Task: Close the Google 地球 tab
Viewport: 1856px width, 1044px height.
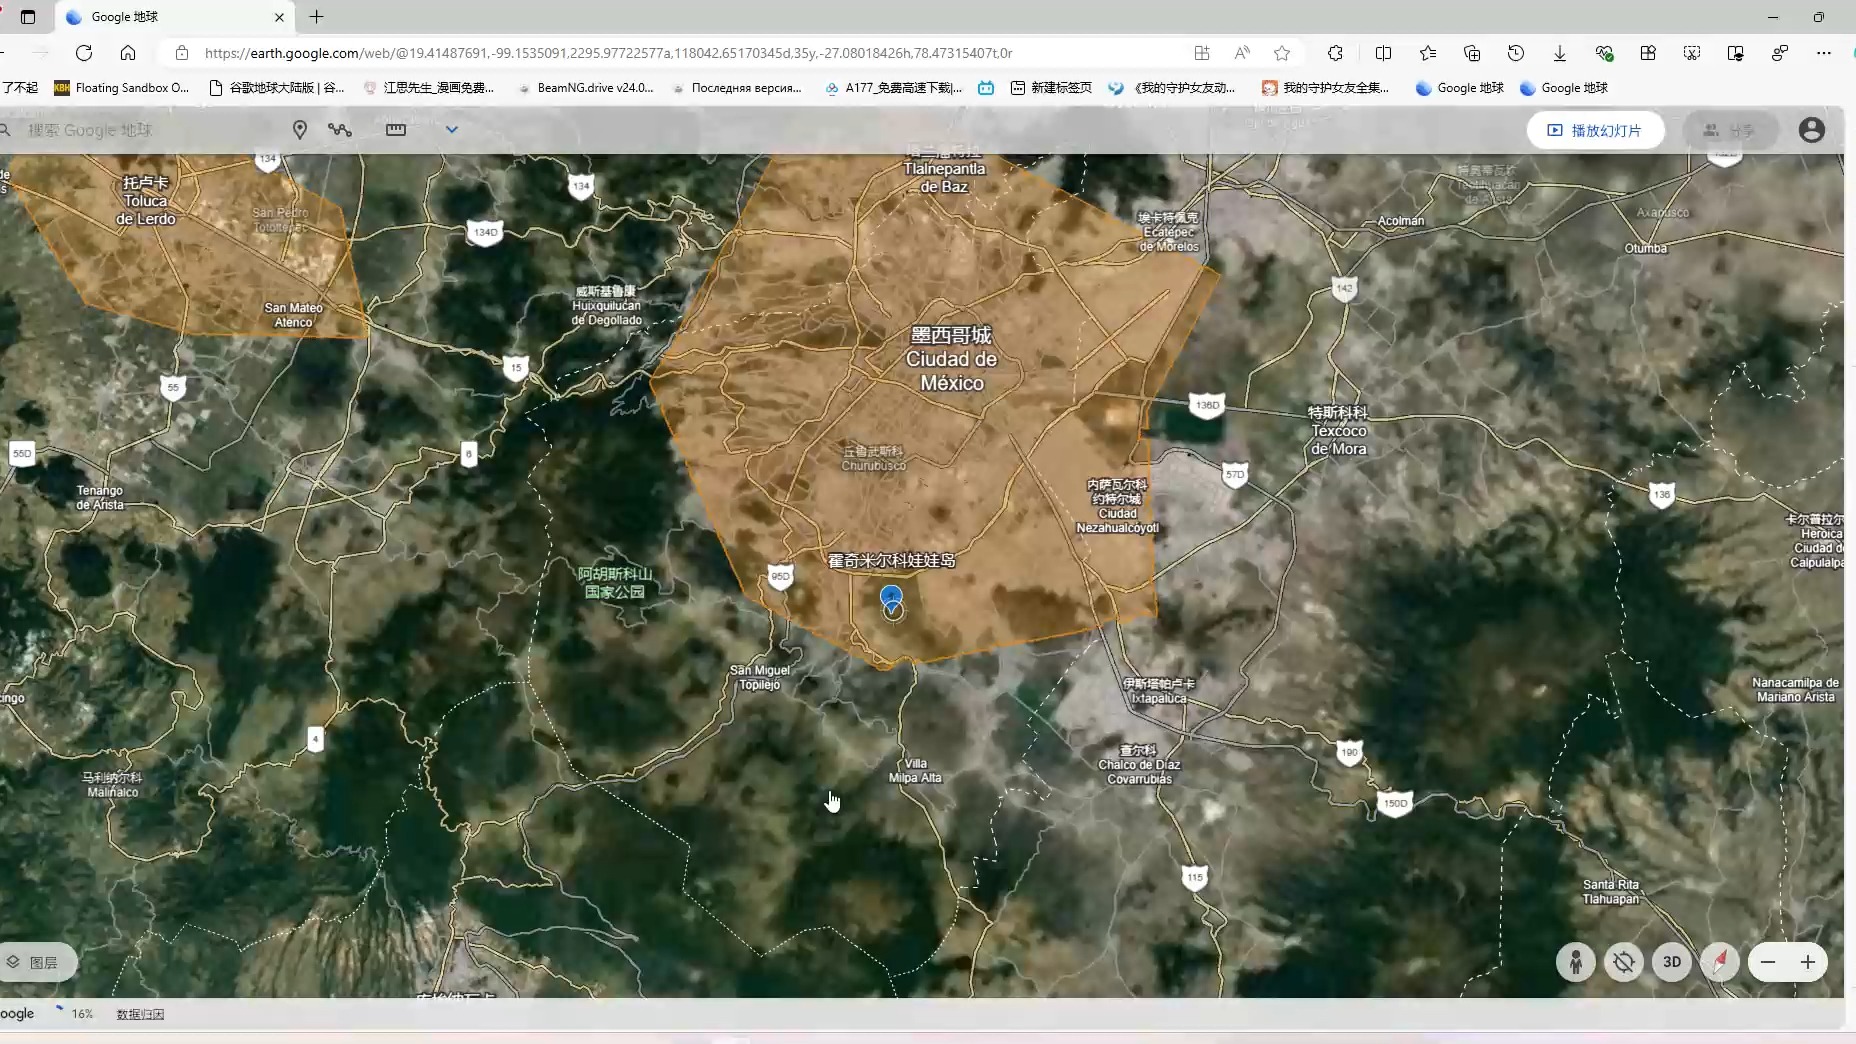Action: tap(279, 17)
